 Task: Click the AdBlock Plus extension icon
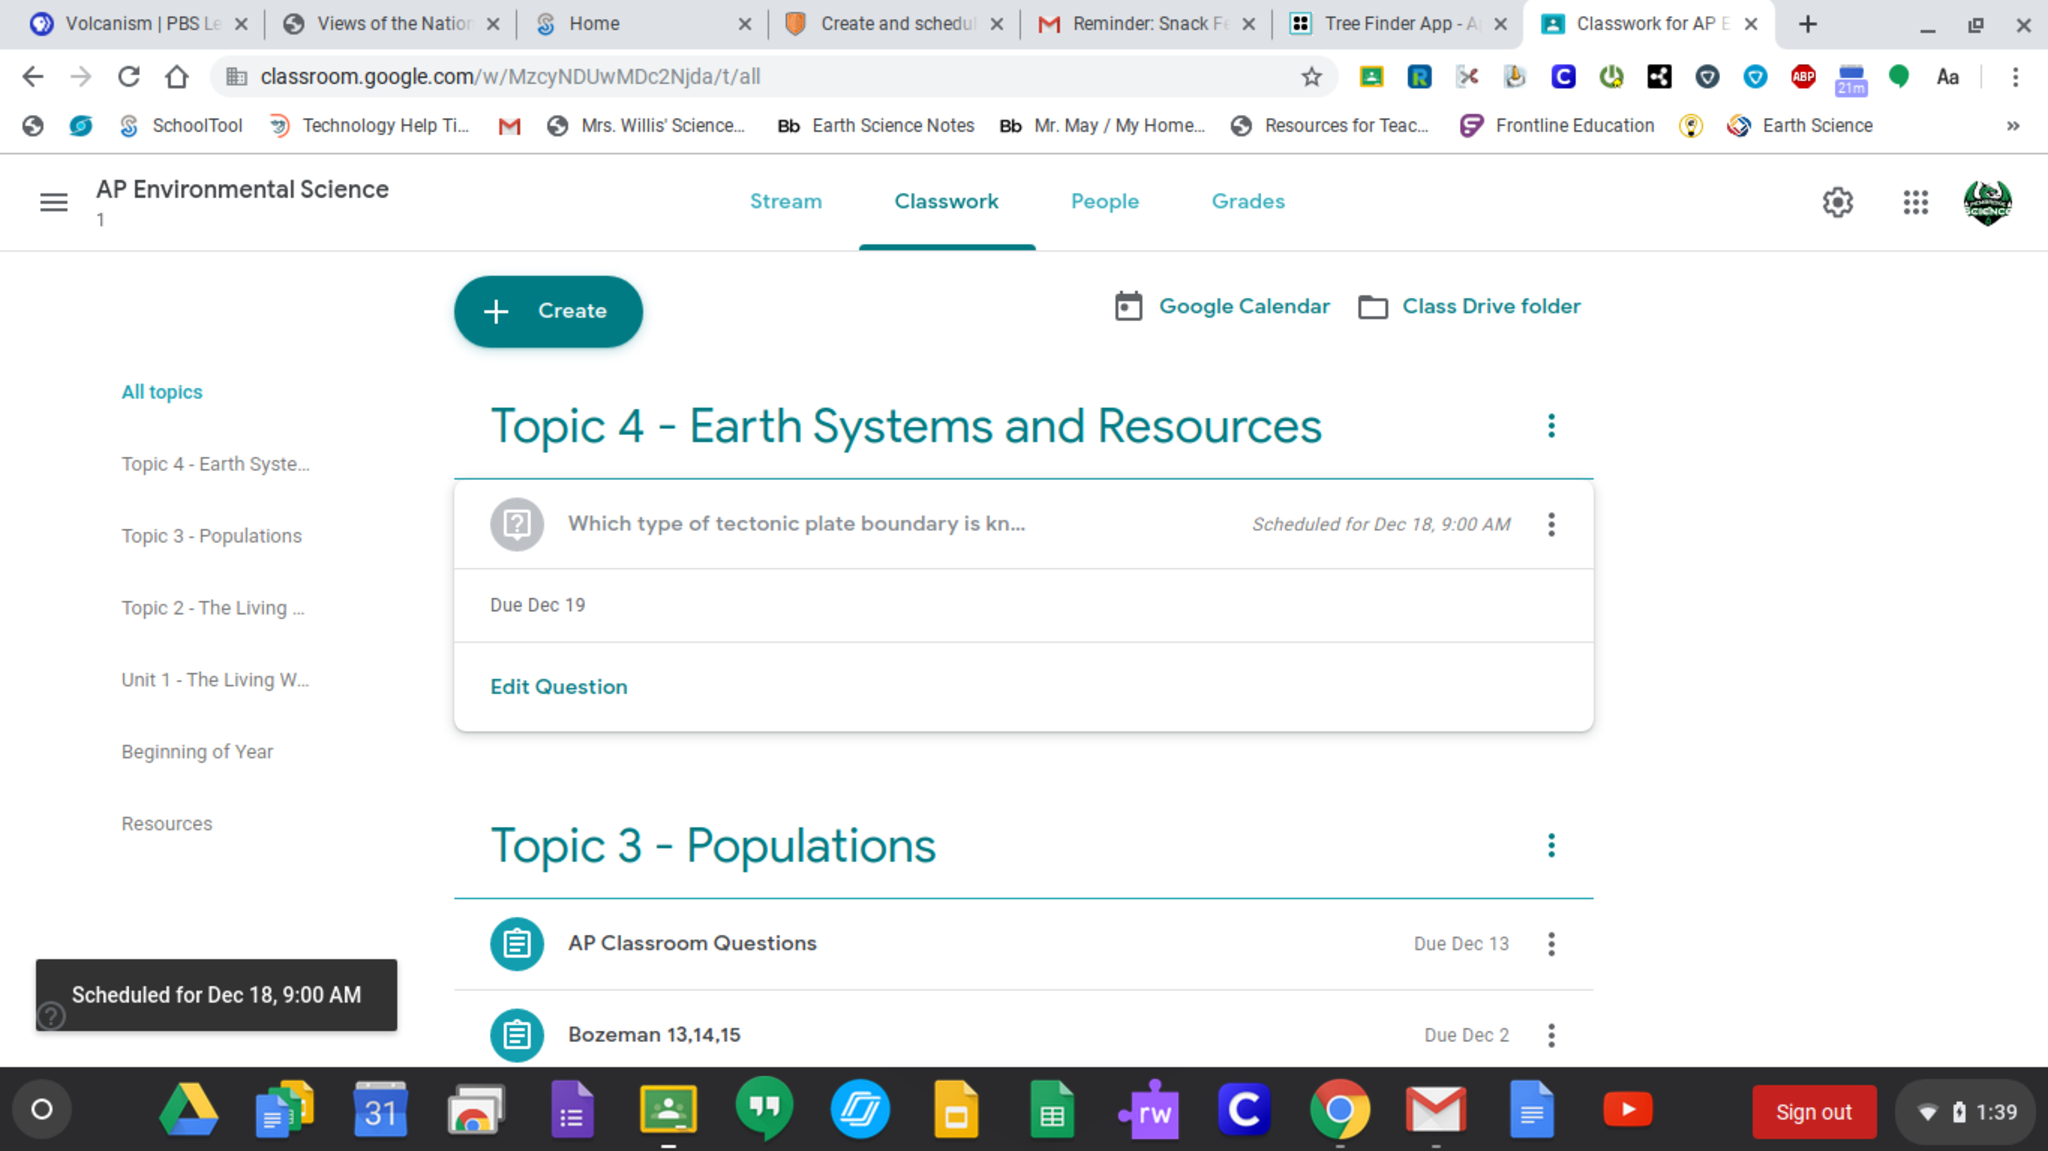tap(1803, 77)
